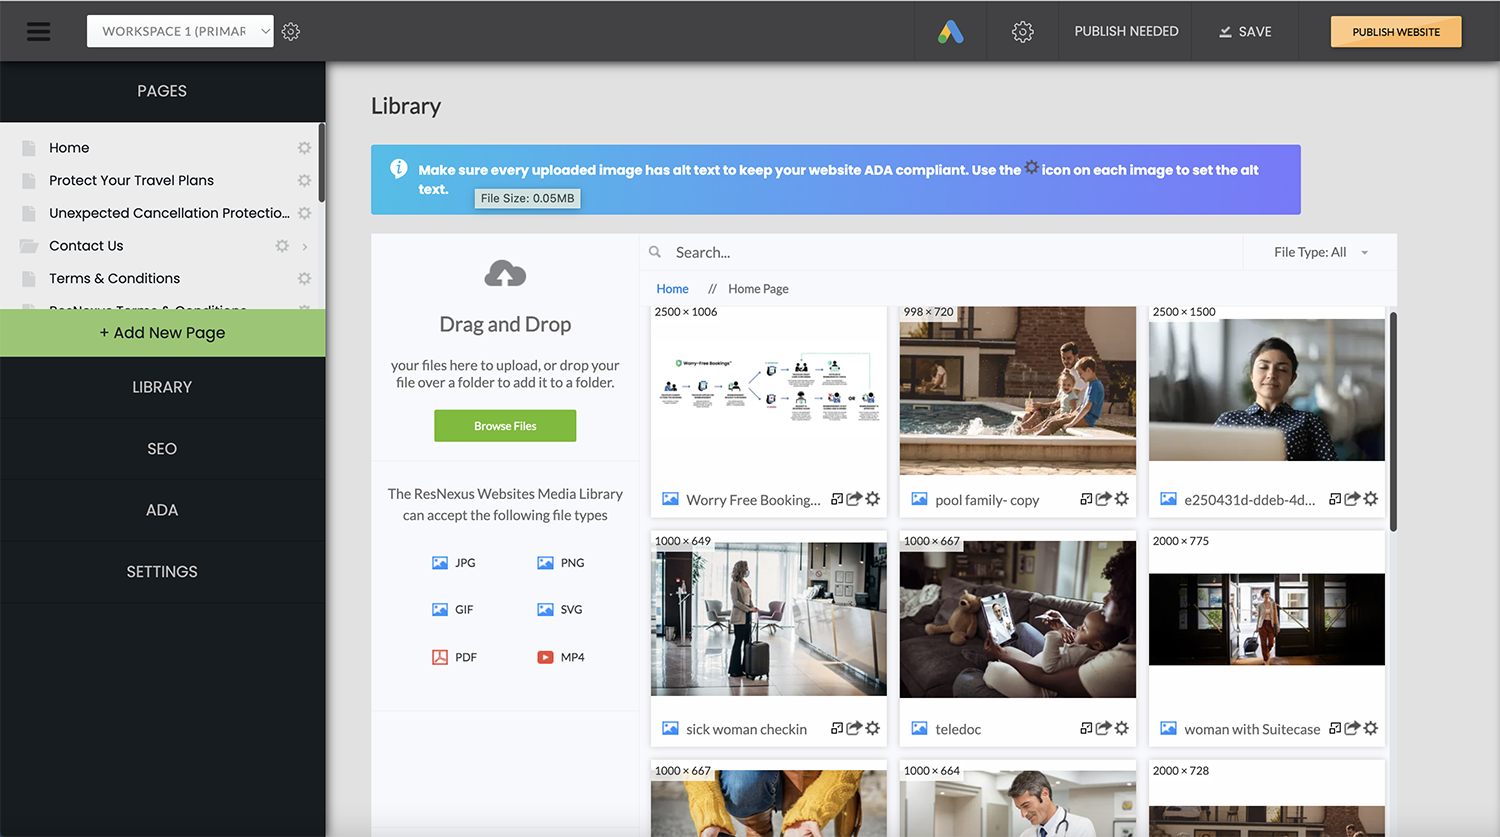Click the Google Ads logo icon
The image size is (1500, 837).
tap(951, 32)
